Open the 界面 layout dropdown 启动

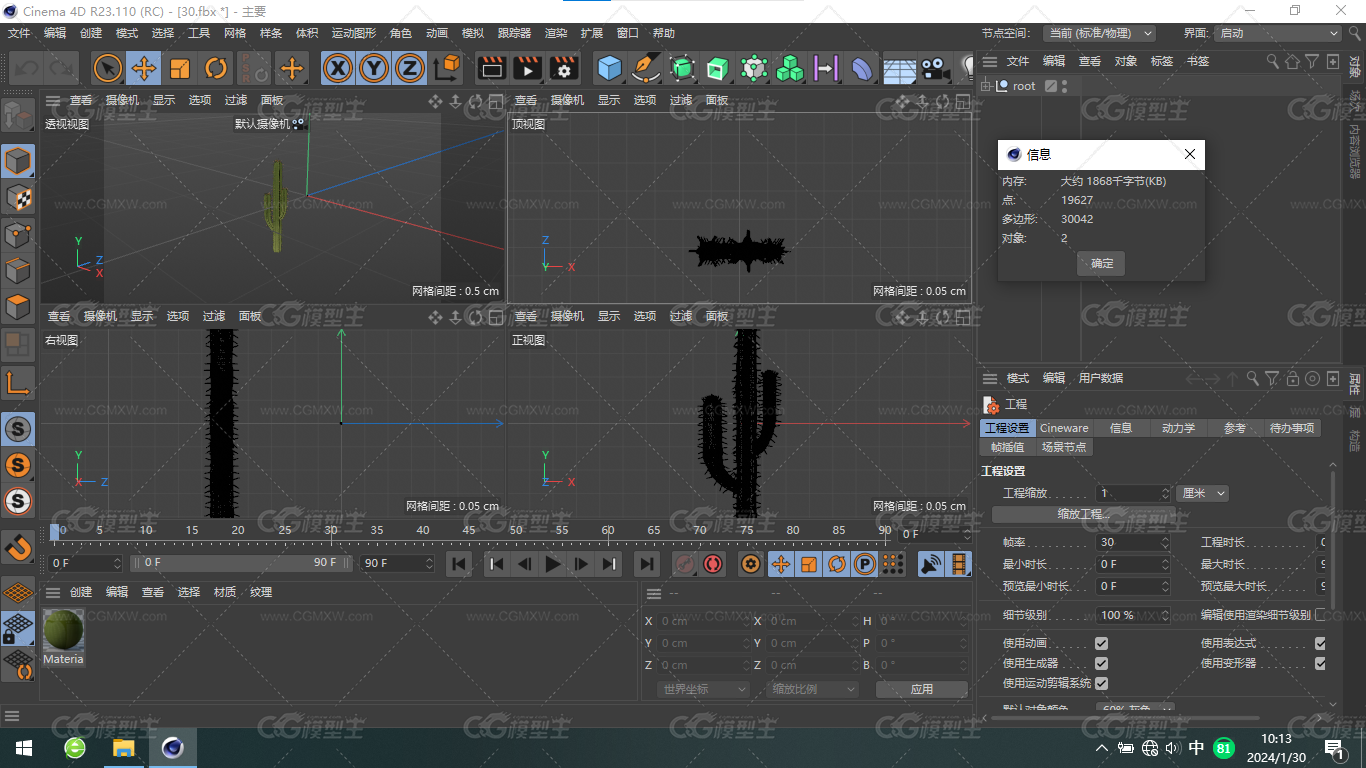pos(1277,33)
